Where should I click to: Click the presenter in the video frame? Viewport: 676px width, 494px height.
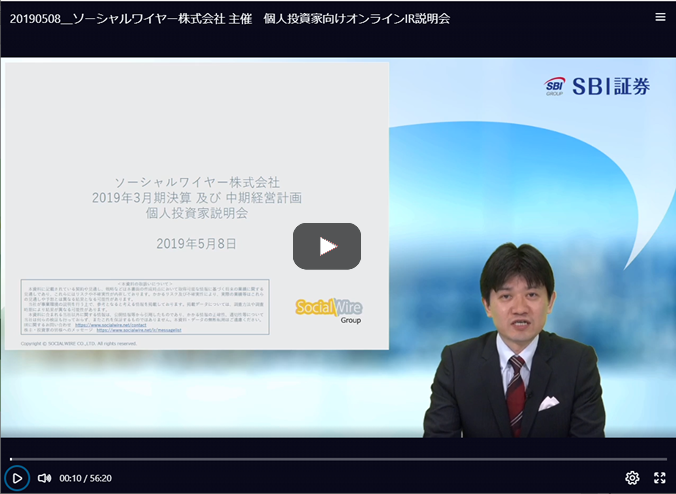point(515,341)
